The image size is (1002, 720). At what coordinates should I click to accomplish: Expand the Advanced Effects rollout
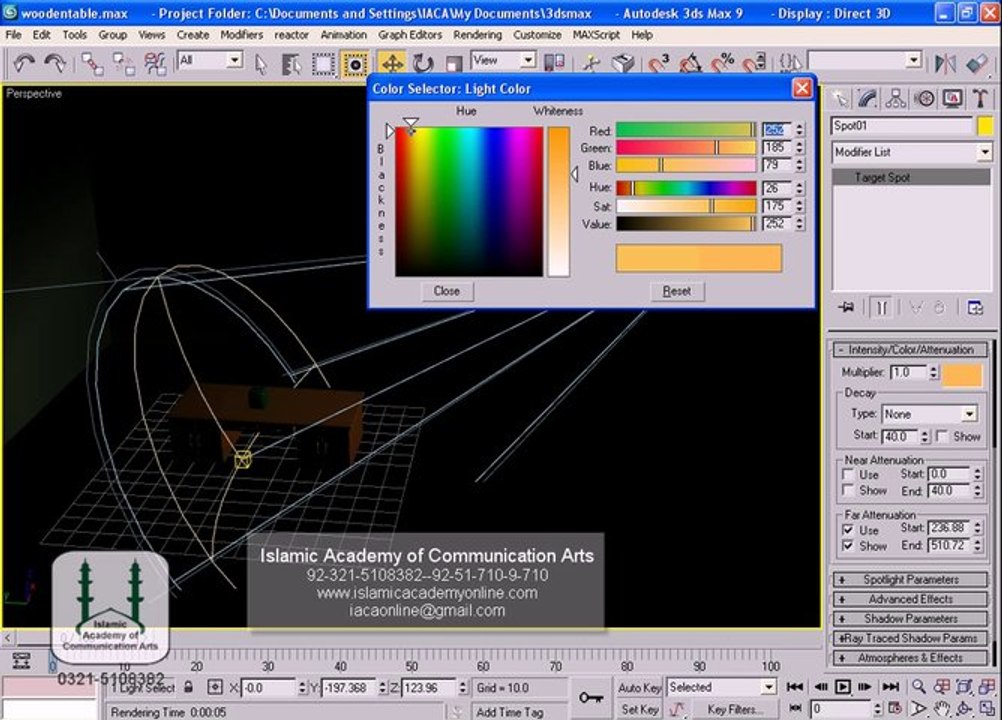[x=911, y=599]
